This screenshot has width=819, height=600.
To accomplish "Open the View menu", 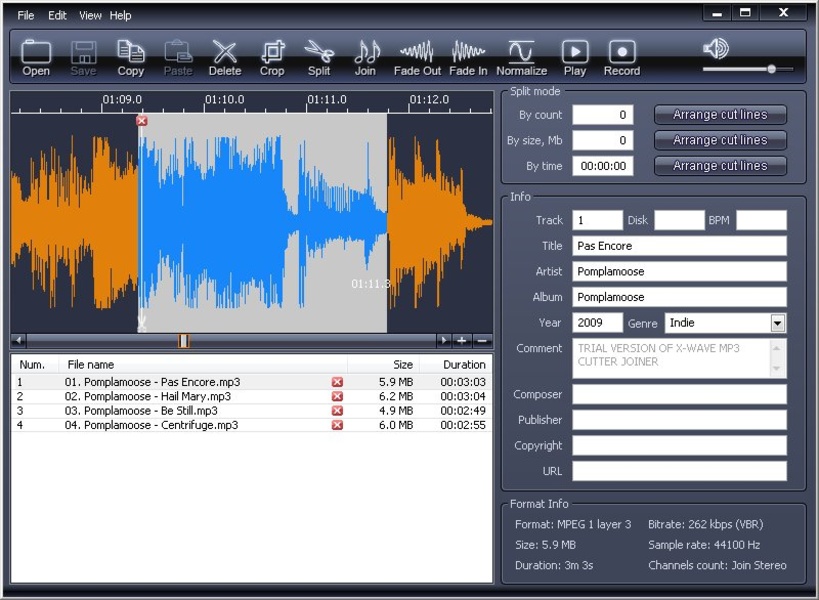I will (x=90, y=16).
